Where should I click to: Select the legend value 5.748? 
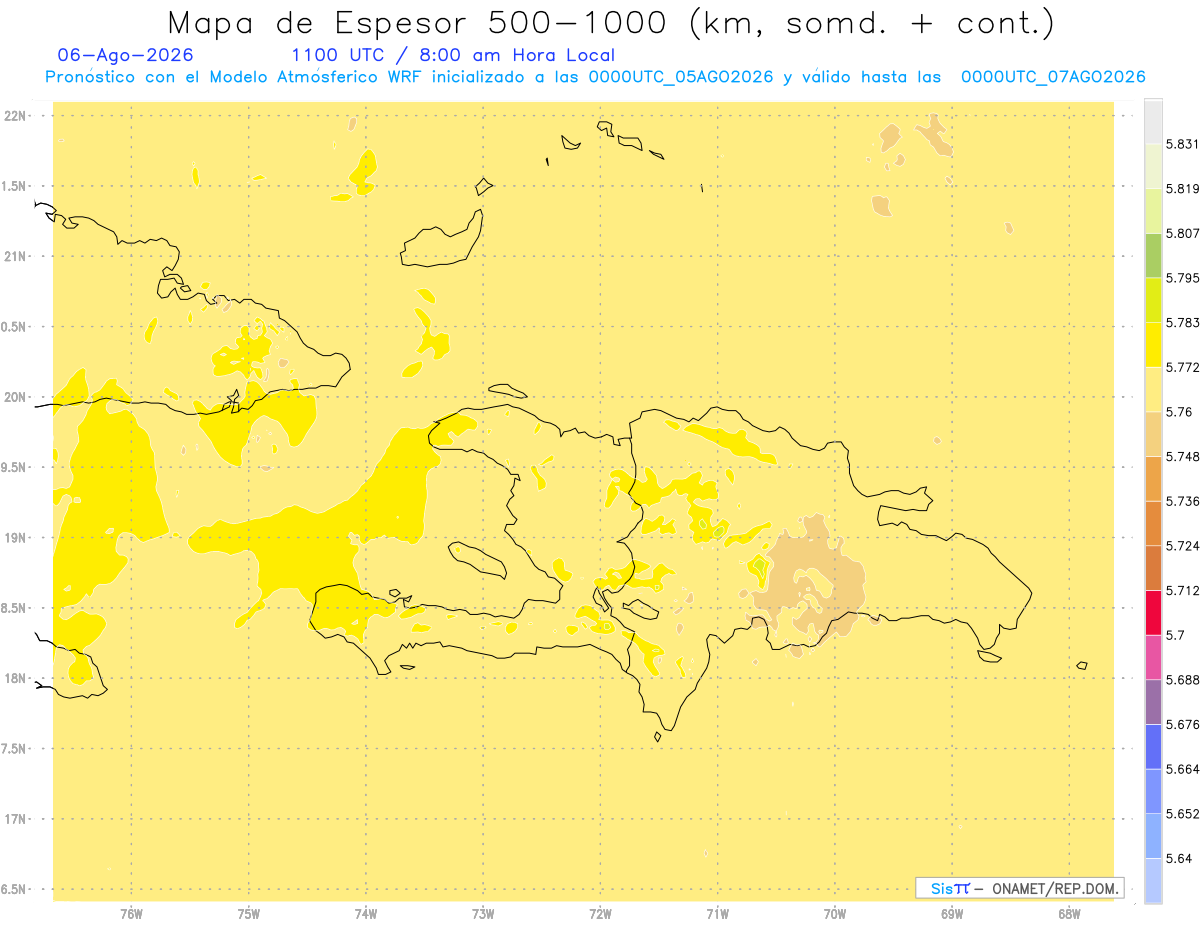[1183, 457]
